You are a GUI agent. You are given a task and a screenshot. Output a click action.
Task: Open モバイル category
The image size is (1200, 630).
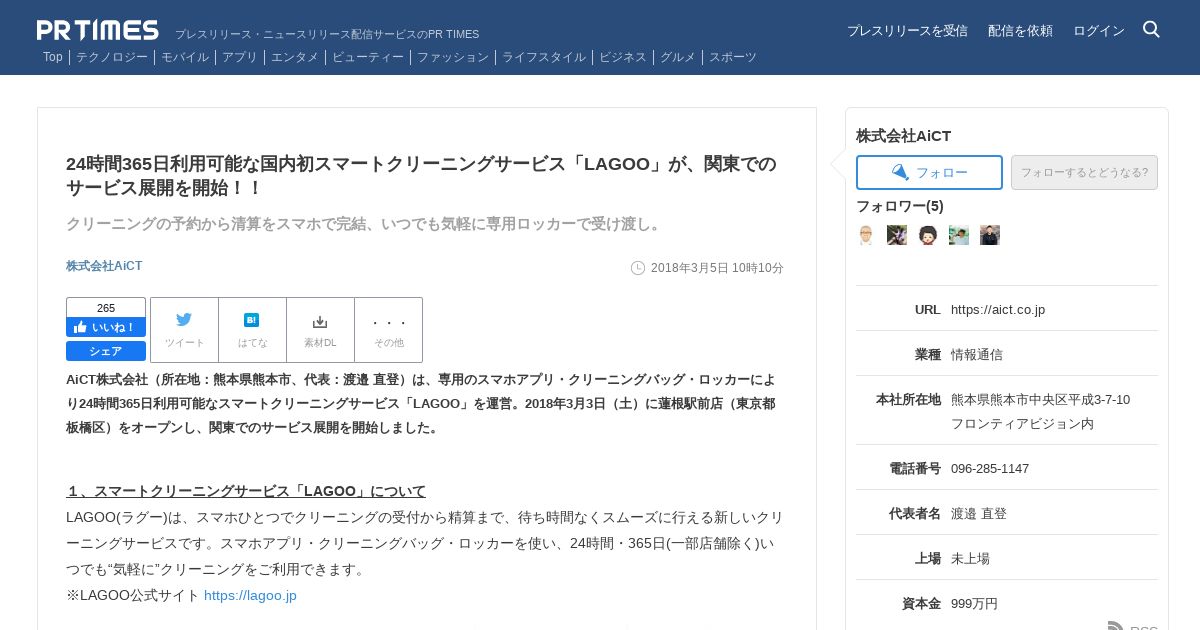pos(185,57)
